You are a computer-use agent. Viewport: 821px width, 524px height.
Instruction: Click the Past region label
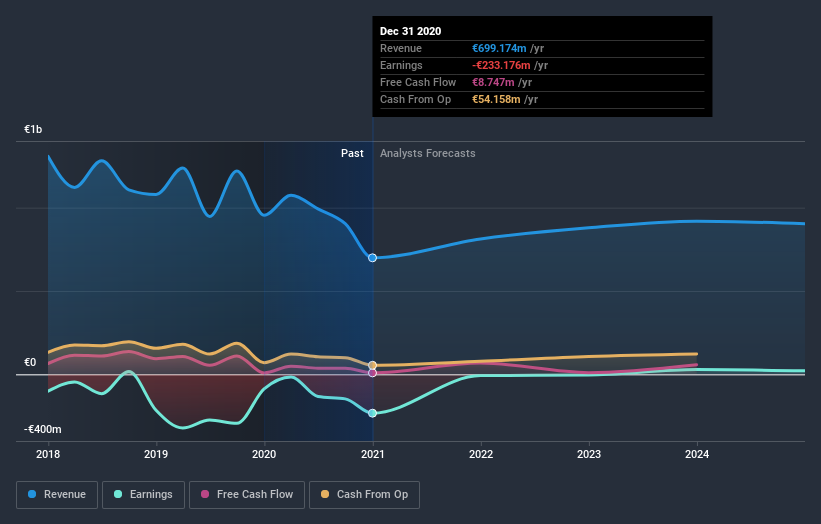point(352,153)
